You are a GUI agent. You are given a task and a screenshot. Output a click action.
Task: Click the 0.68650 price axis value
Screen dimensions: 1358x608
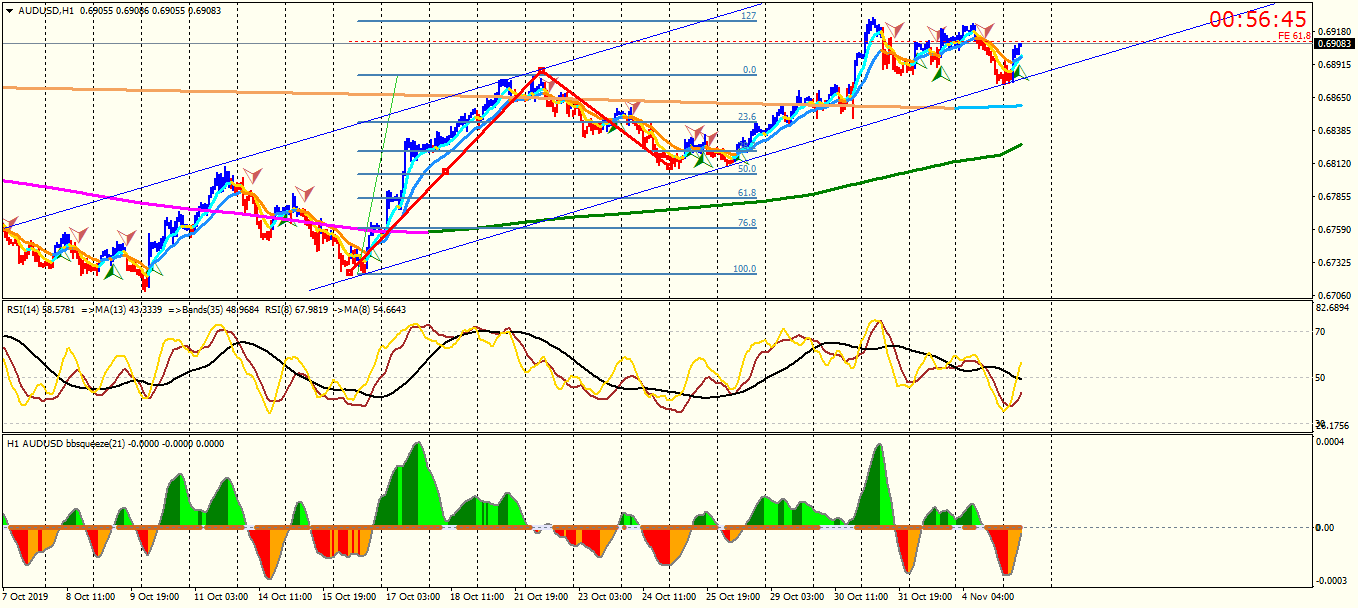[1335, 98]
